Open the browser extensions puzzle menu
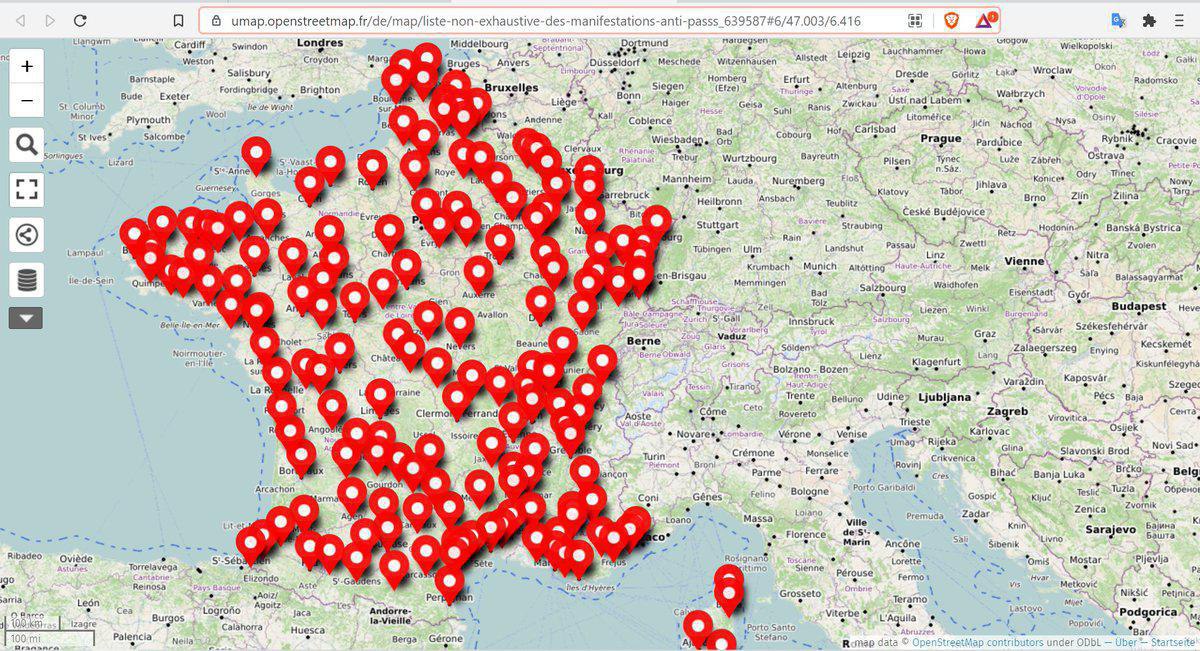This screenshot has width=1200, height=651. (1149, 20)
